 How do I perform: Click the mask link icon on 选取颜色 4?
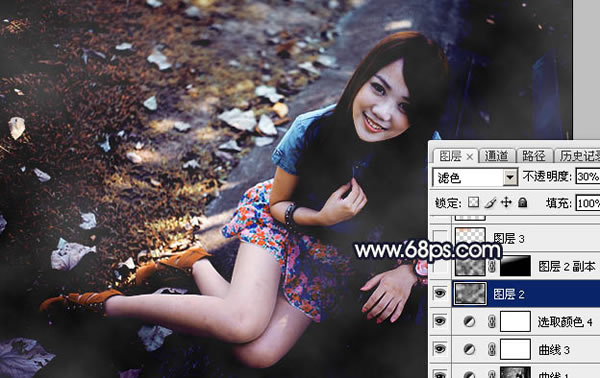pos(492,322)
